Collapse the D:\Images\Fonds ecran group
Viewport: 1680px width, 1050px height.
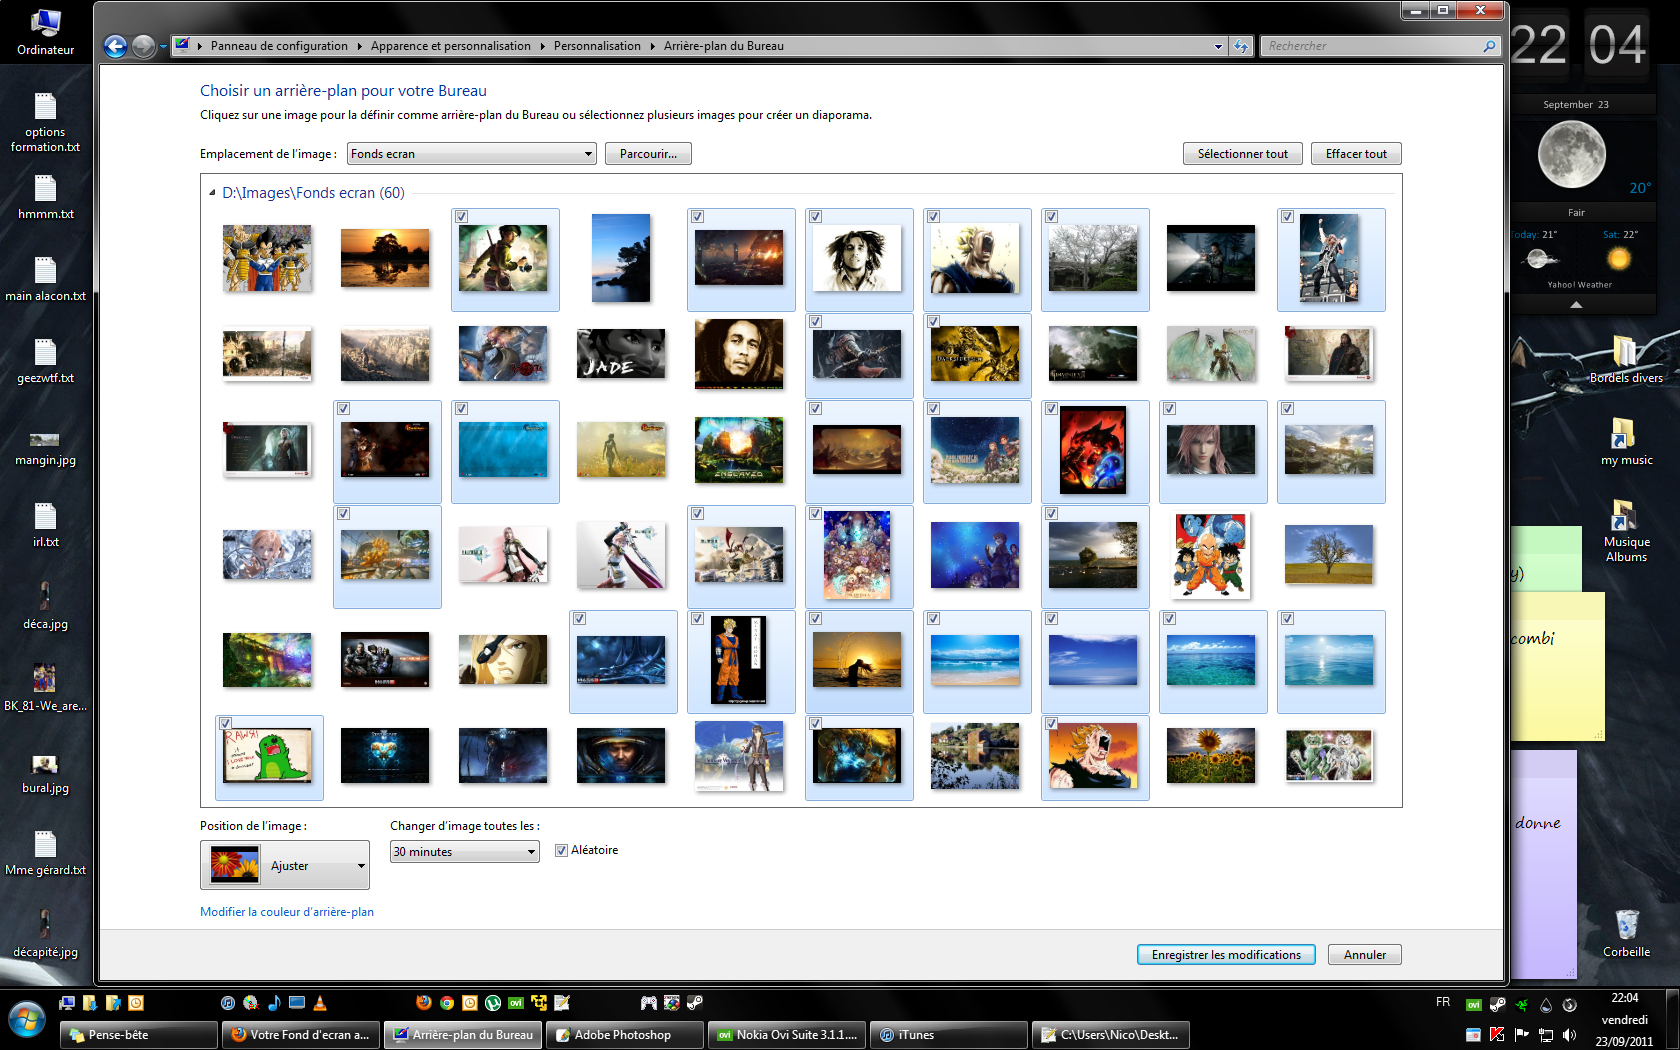(212, 193)
